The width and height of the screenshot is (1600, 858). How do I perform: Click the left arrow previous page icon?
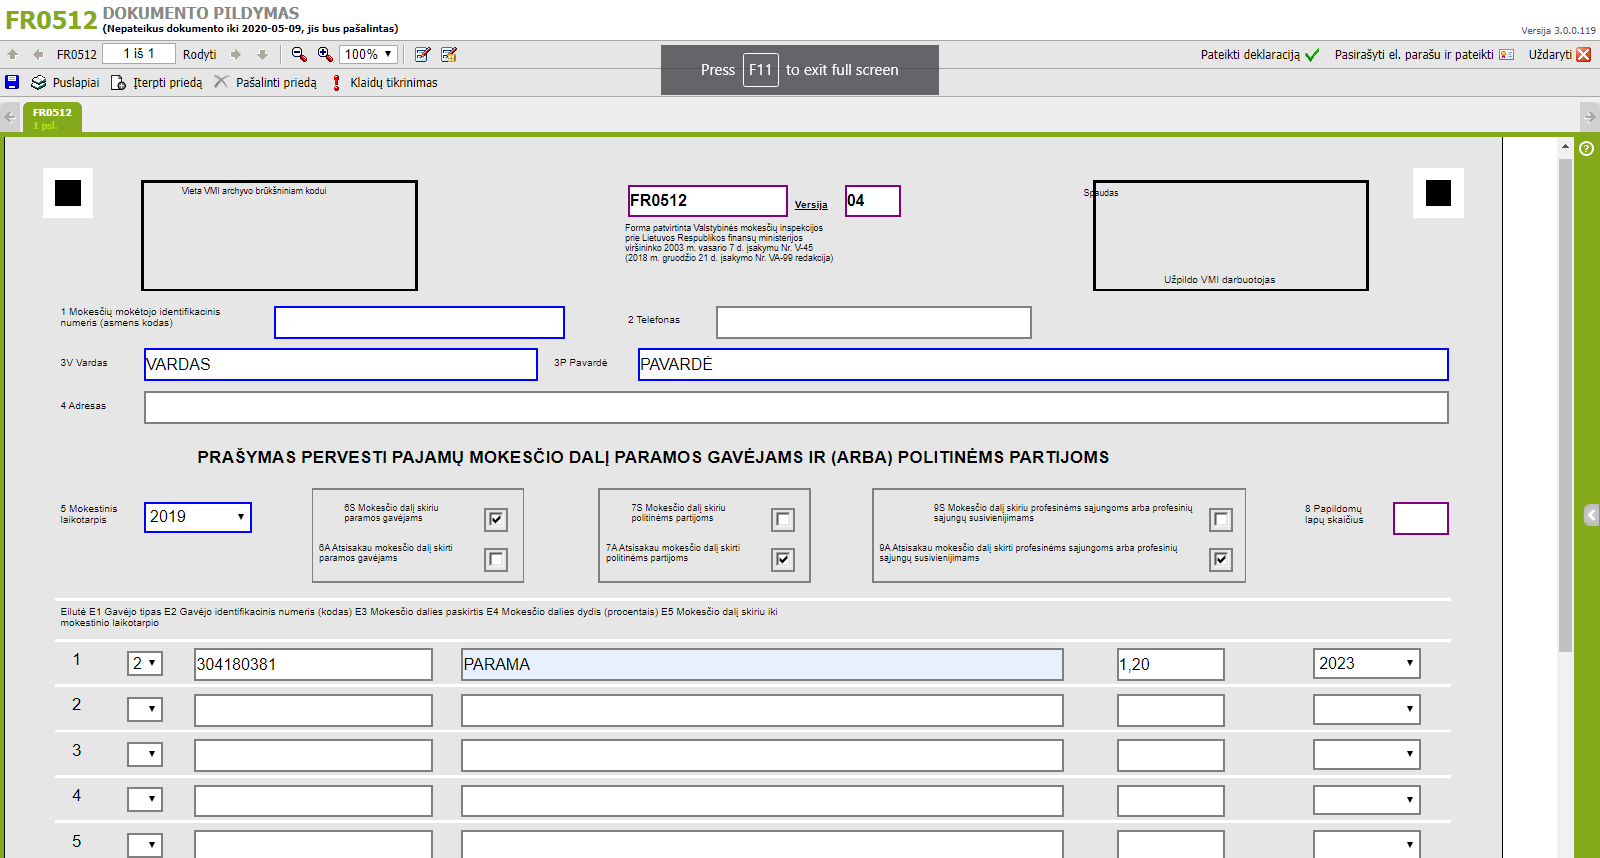pos(38,55)
